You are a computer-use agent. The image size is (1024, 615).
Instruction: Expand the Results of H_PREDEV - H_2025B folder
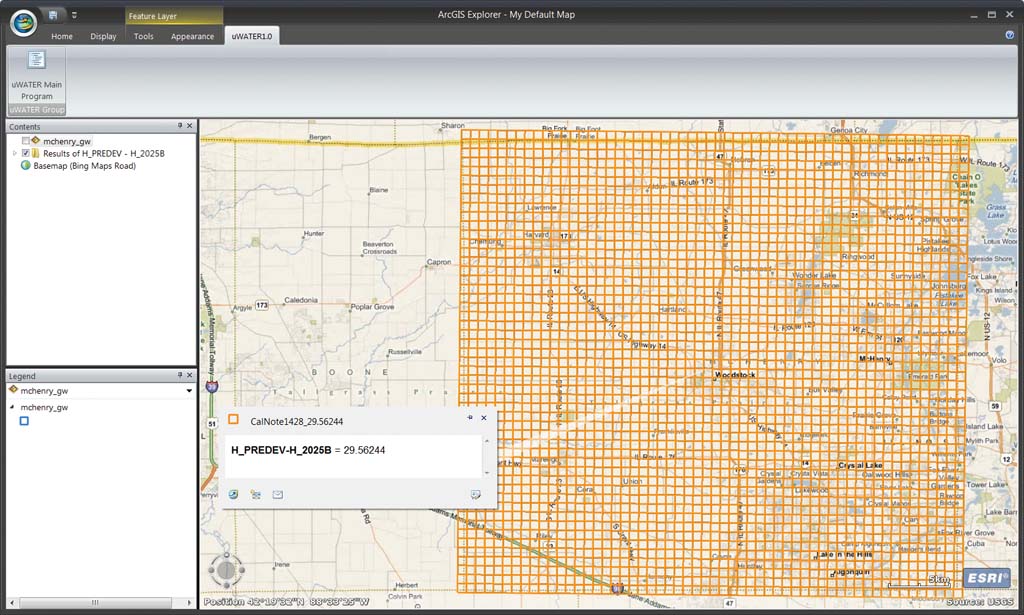[x=14, y=153]
